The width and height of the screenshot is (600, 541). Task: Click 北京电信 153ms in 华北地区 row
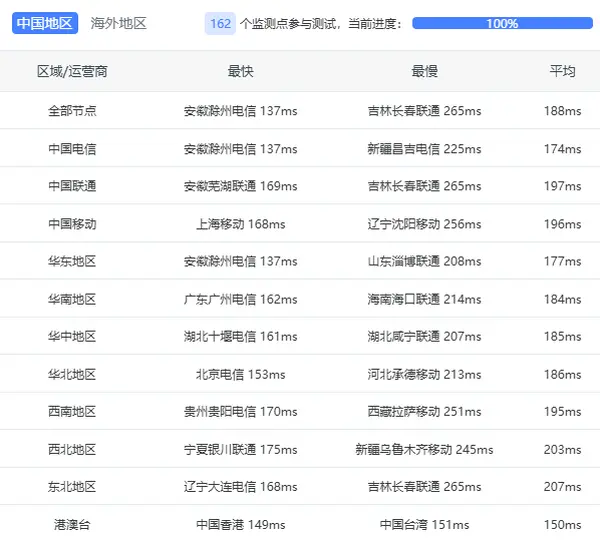click(x=240, y=375)
